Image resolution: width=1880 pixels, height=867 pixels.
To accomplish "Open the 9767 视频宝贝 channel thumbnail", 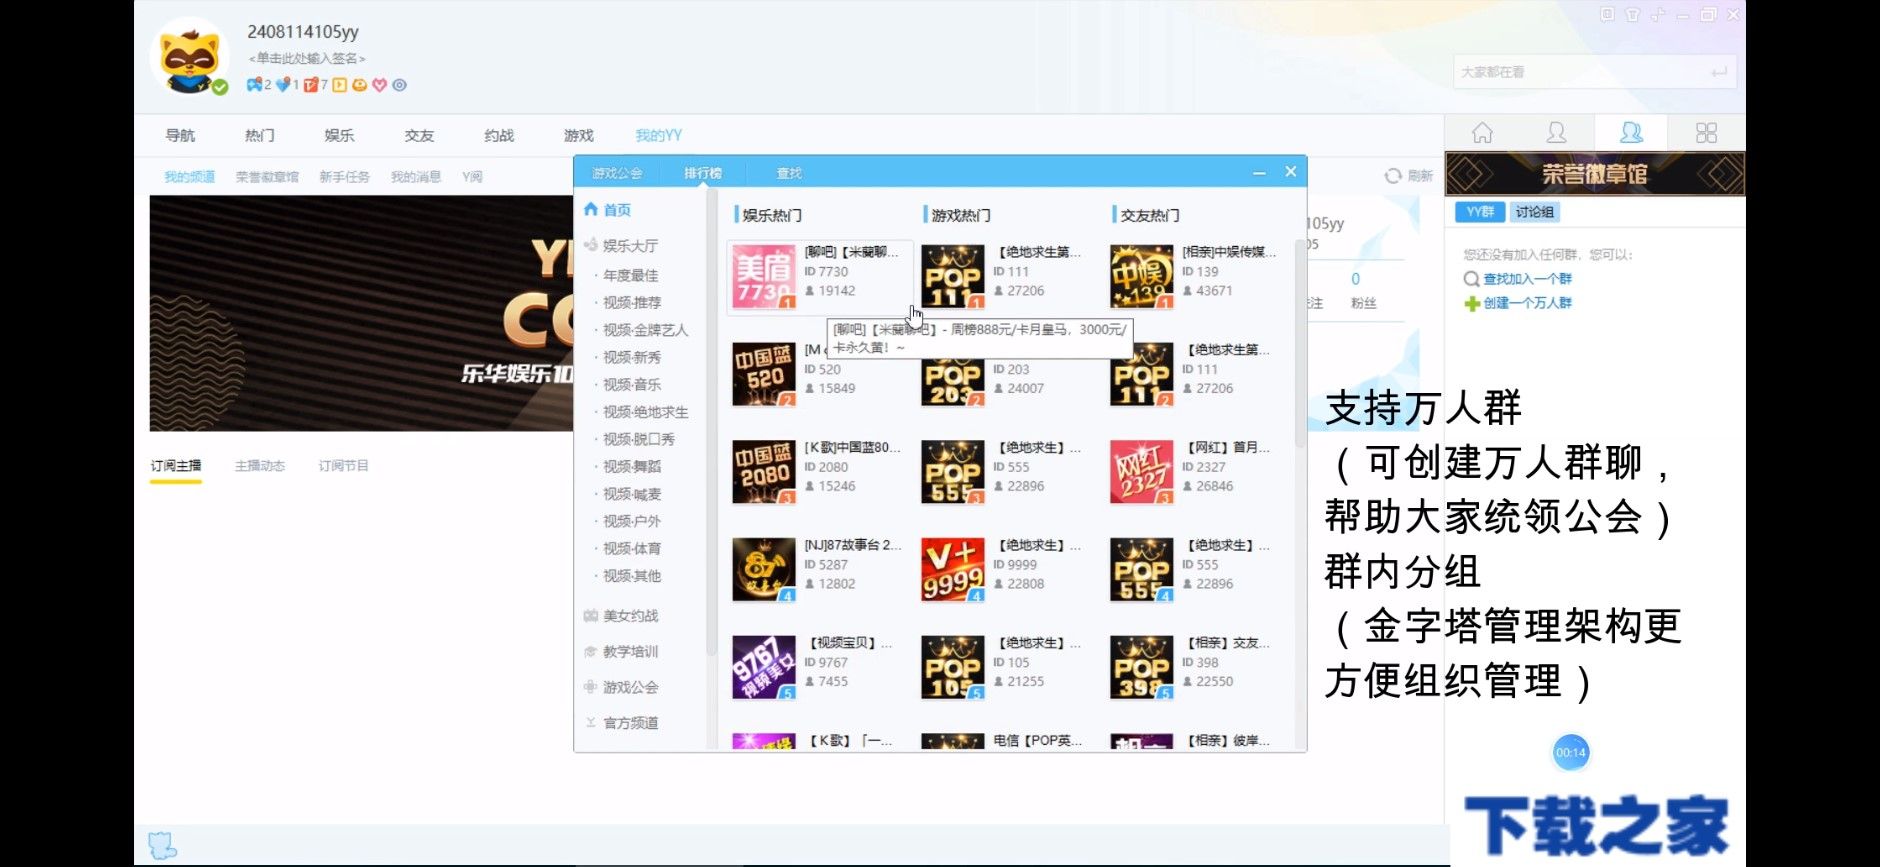I will (764, 667).
